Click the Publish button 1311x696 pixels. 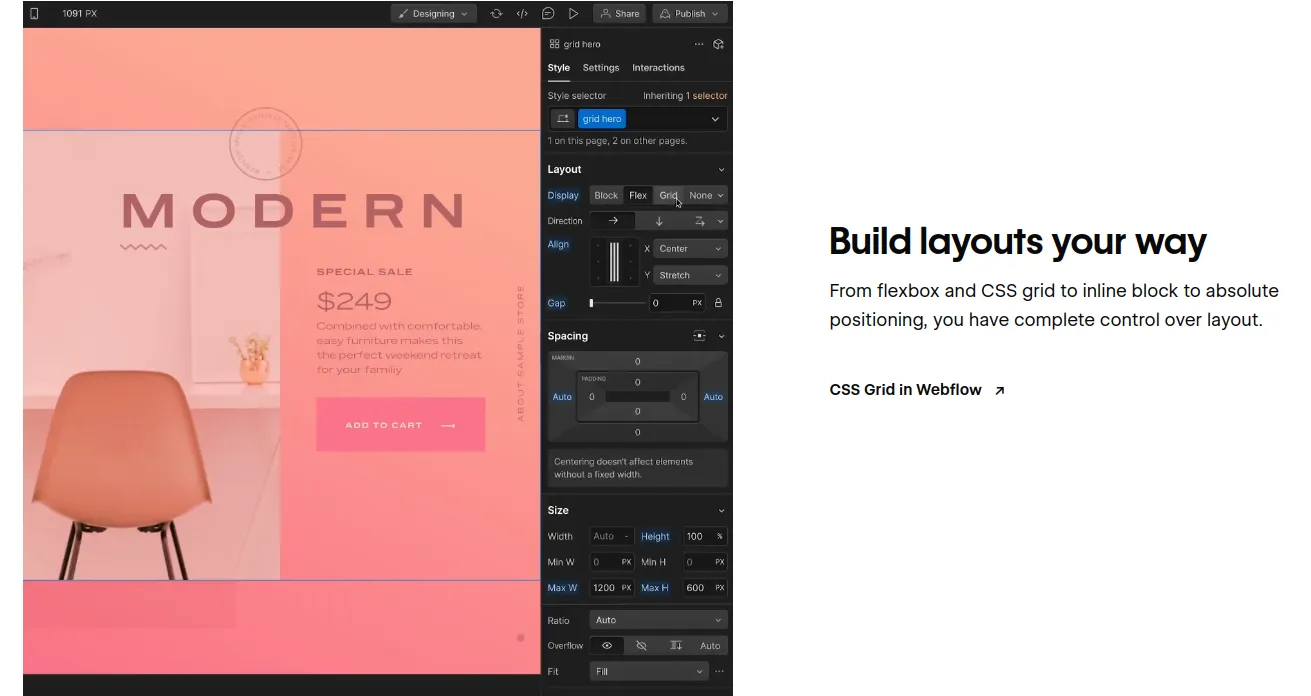[x=692, y=14]
